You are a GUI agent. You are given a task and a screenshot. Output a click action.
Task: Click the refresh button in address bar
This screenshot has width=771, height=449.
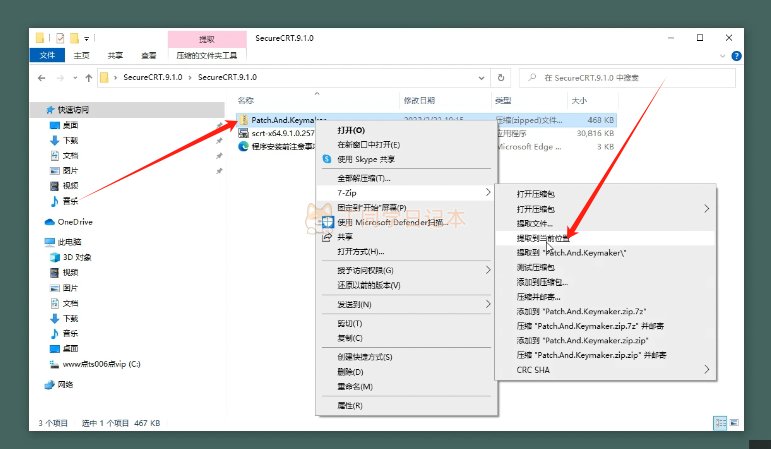(501, 78)
